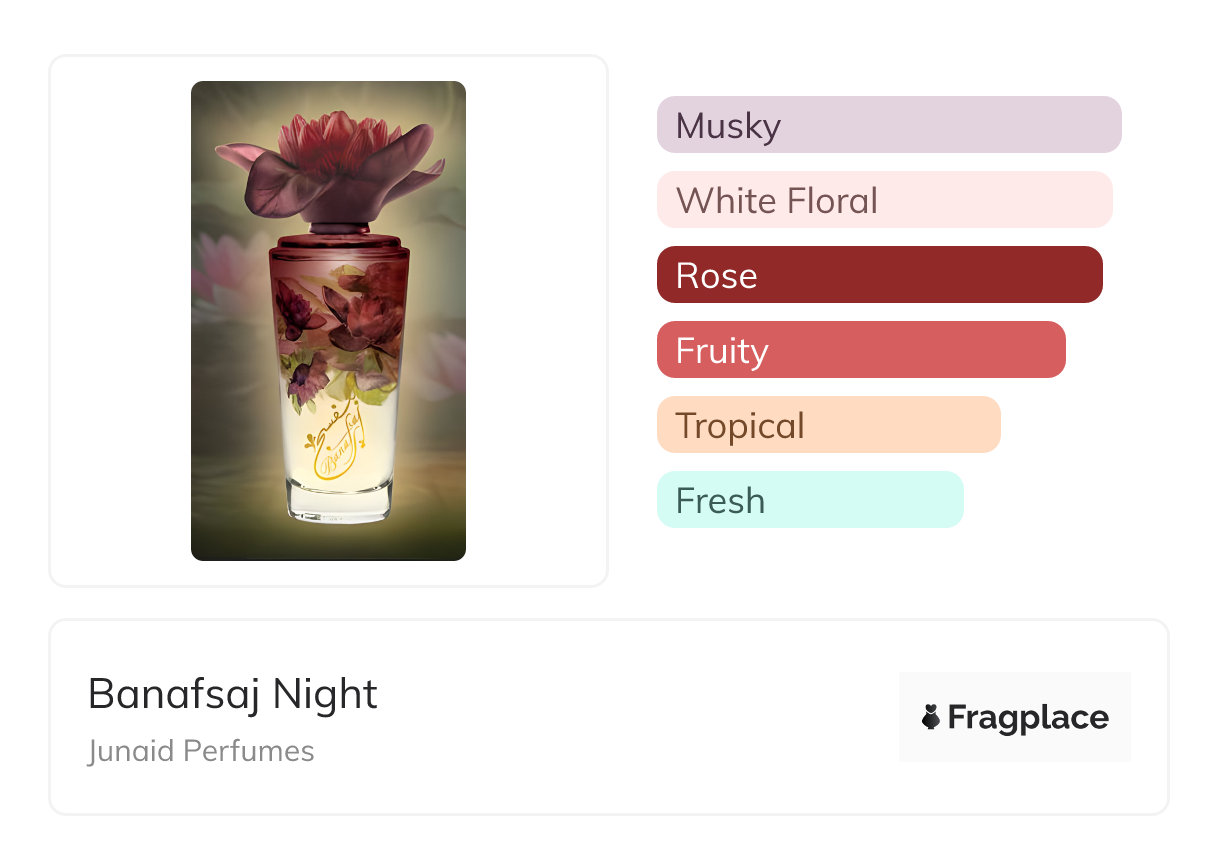Pick the Tropical accord bar

(x=828, y=425)
